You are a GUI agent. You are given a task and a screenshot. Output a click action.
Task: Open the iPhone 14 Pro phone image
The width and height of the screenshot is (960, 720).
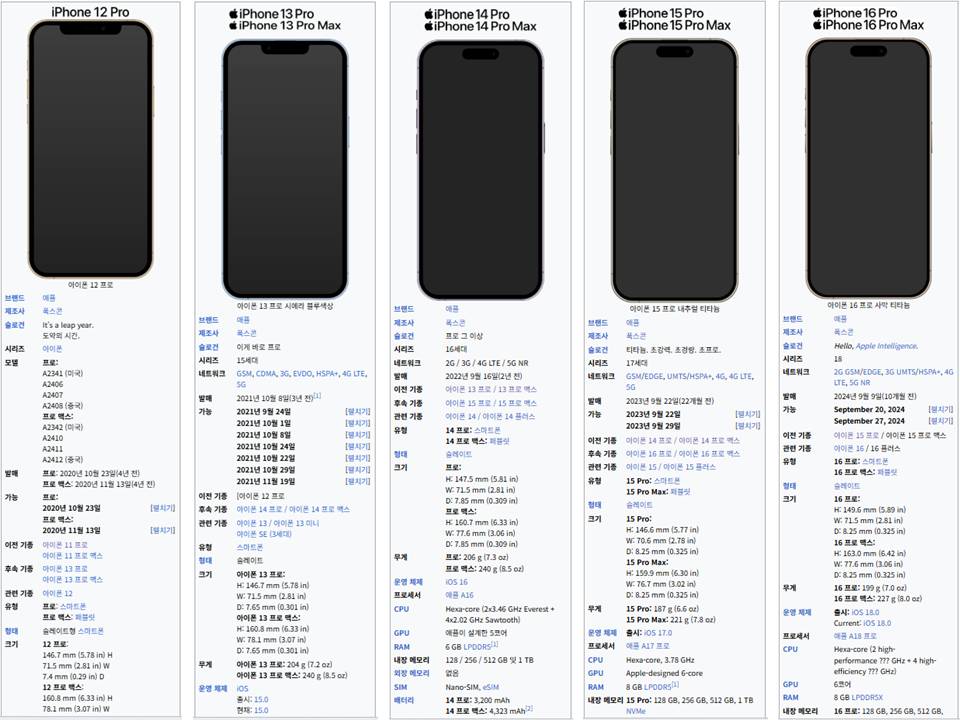(x=481, y=170)
